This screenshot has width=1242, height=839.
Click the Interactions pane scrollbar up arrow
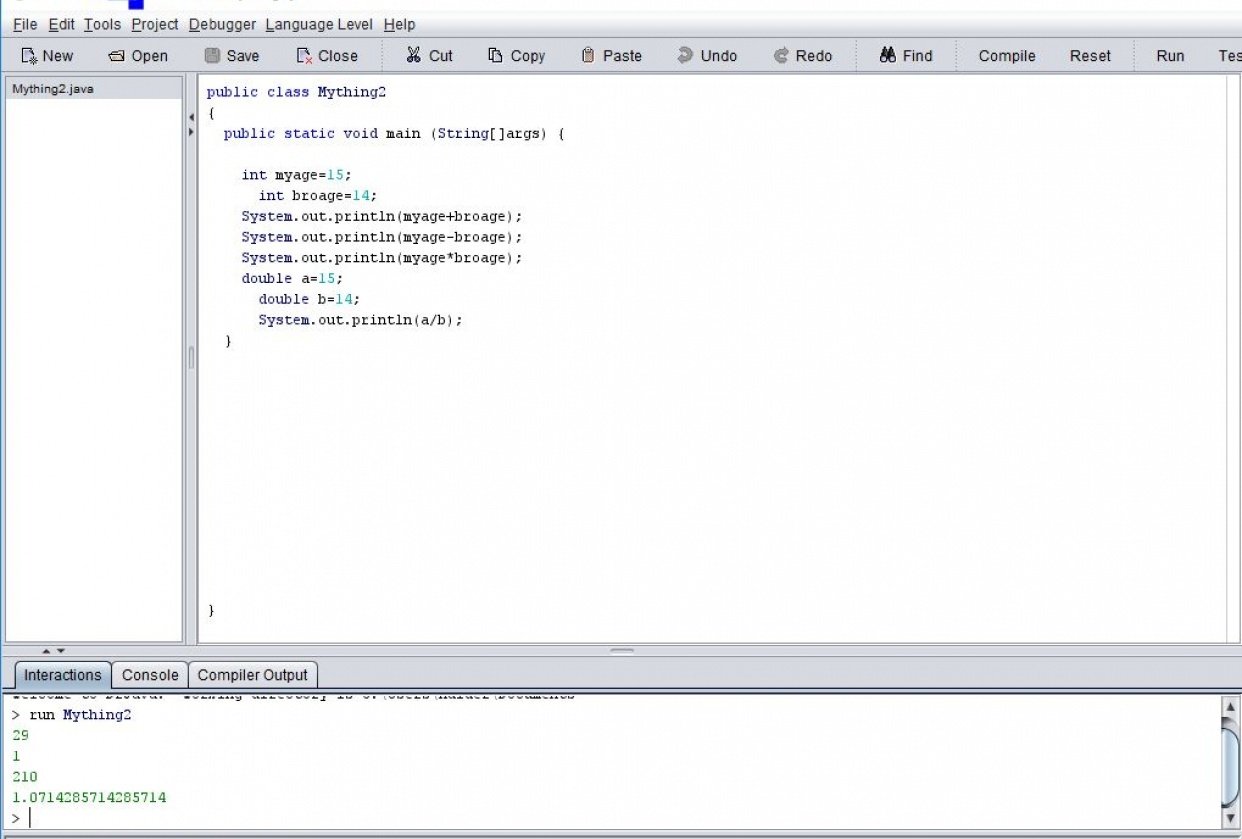pos(1230,707)
